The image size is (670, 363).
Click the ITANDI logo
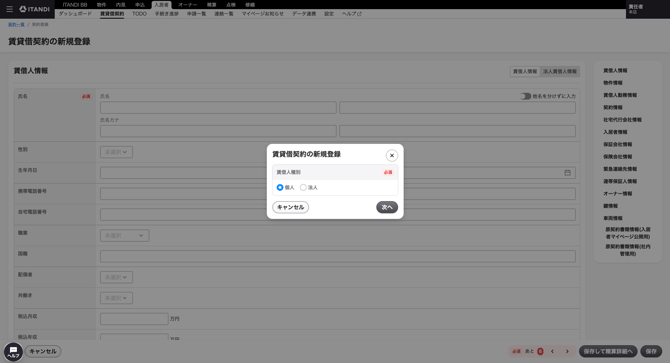click(x=35, y=9)
